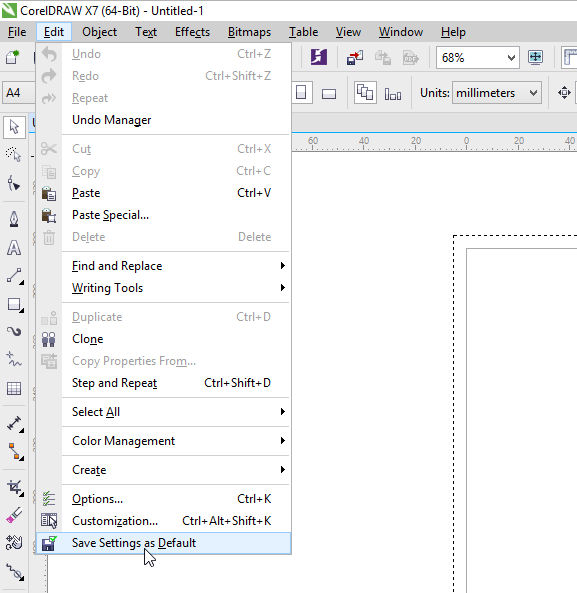577x593 pixels.
Task: Select the Freehand Pick tool
Action: pyautogui.click(x=14, y=154)
